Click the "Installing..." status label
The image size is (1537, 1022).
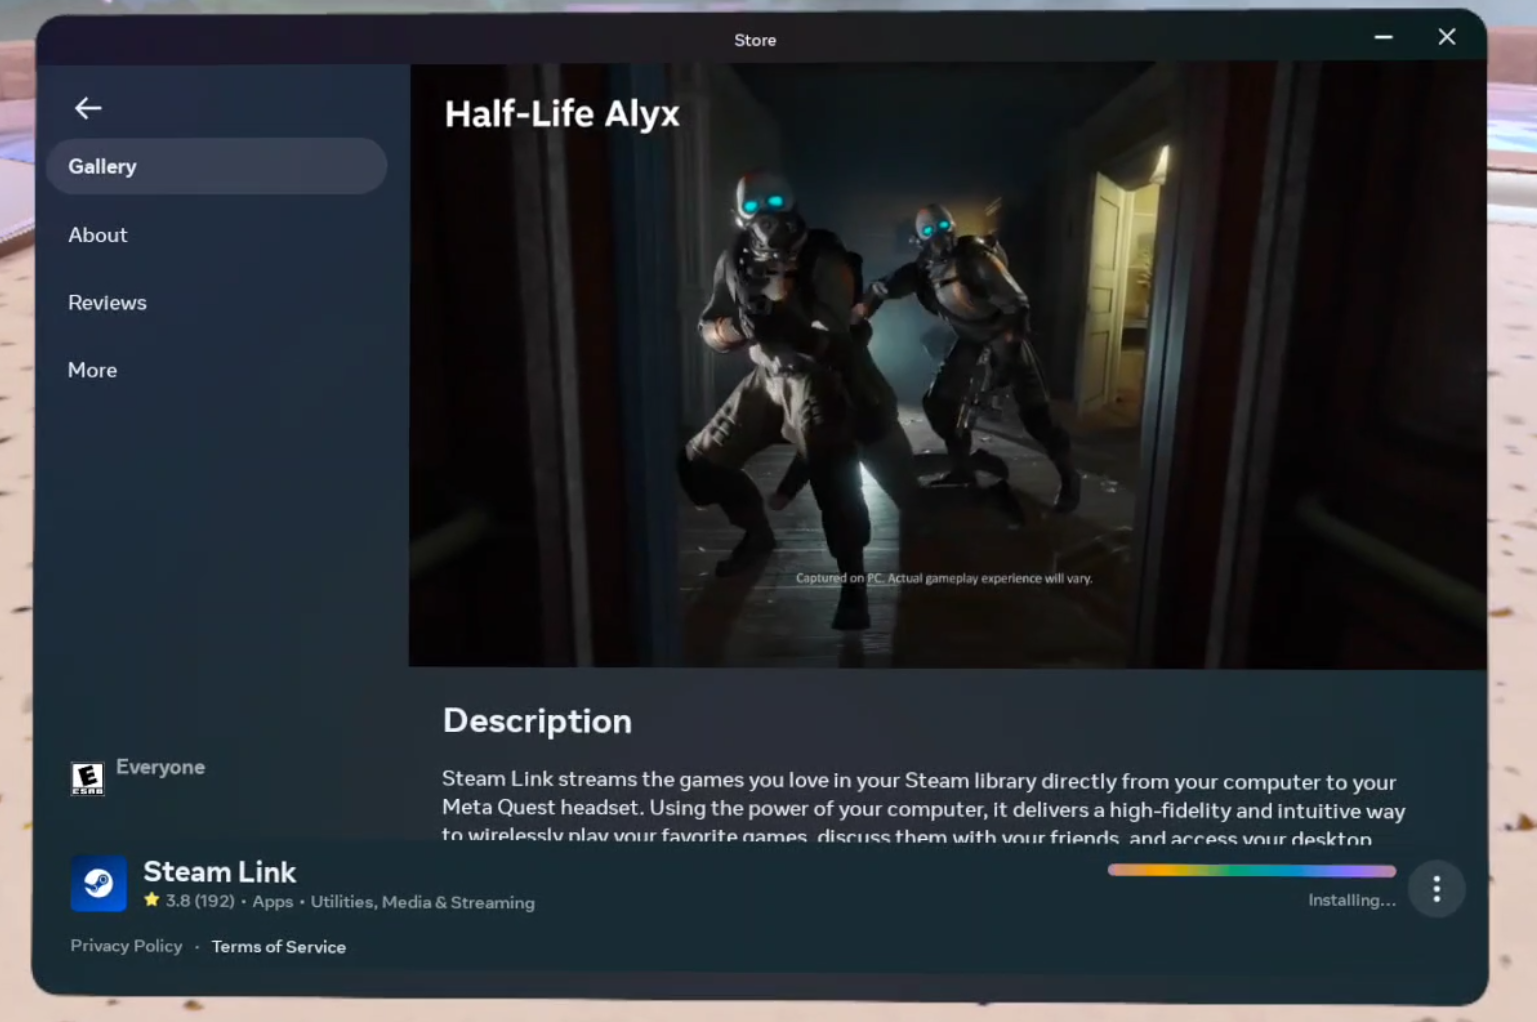1352,900
